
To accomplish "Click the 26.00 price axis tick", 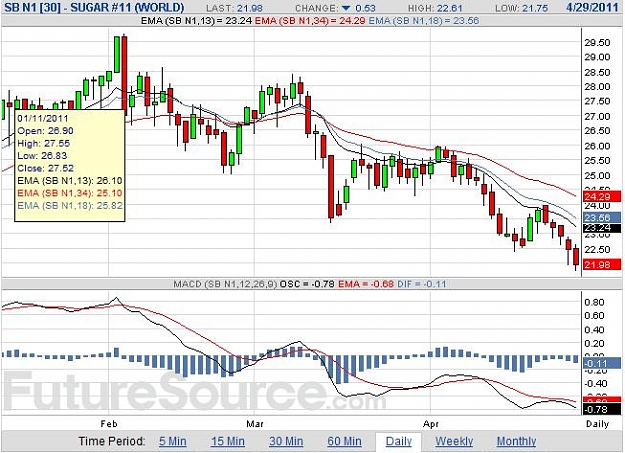I will pyautogui.click(x=597, y=146).
